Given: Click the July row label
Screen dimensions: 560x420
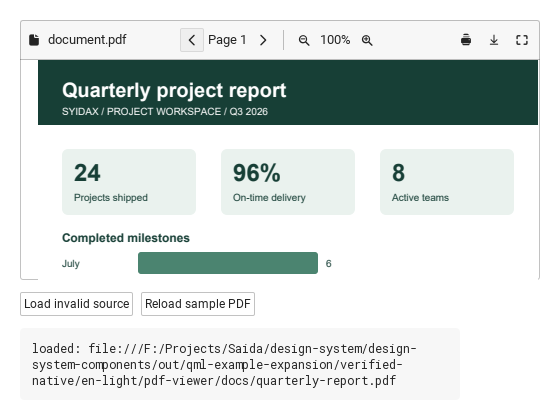Looking at the screenshot, I should 71,264.
